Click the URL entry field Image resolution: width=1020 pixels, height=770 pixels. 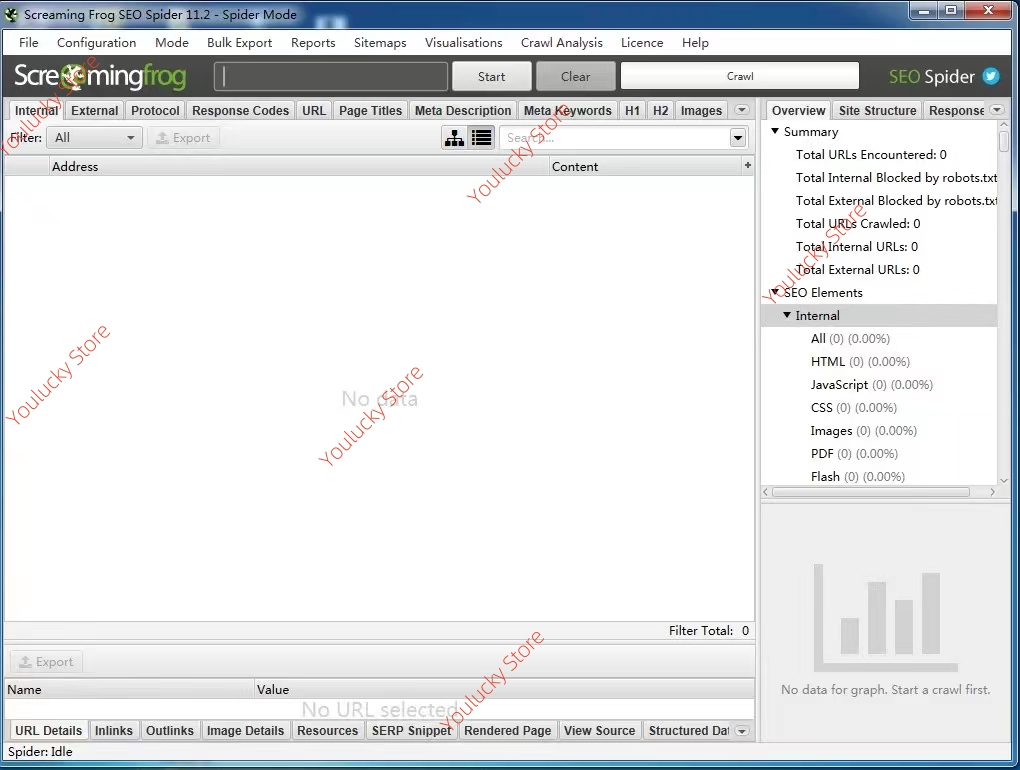pos(331,77)
